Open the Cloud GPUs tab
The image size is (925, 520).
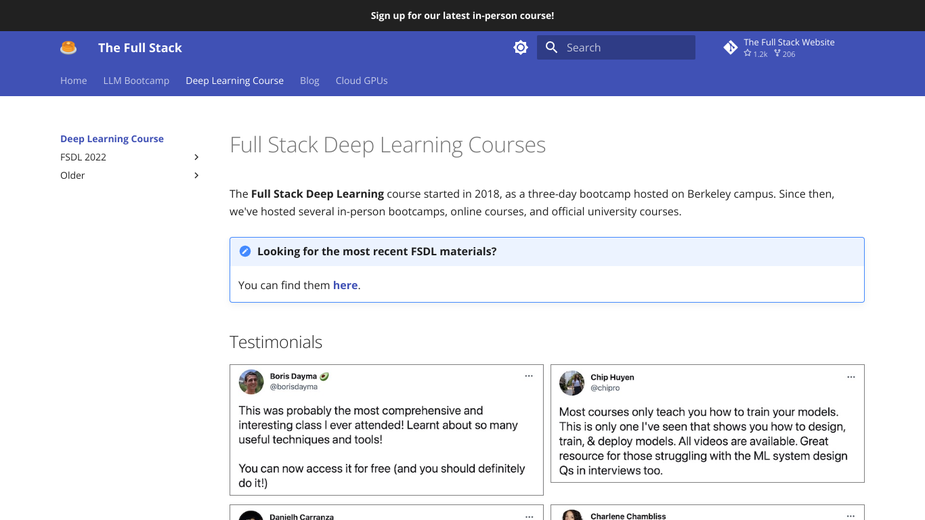coord(362,80)
